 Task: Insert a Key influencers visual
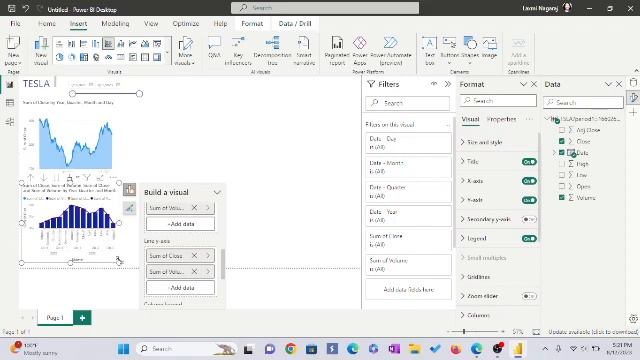238,51
